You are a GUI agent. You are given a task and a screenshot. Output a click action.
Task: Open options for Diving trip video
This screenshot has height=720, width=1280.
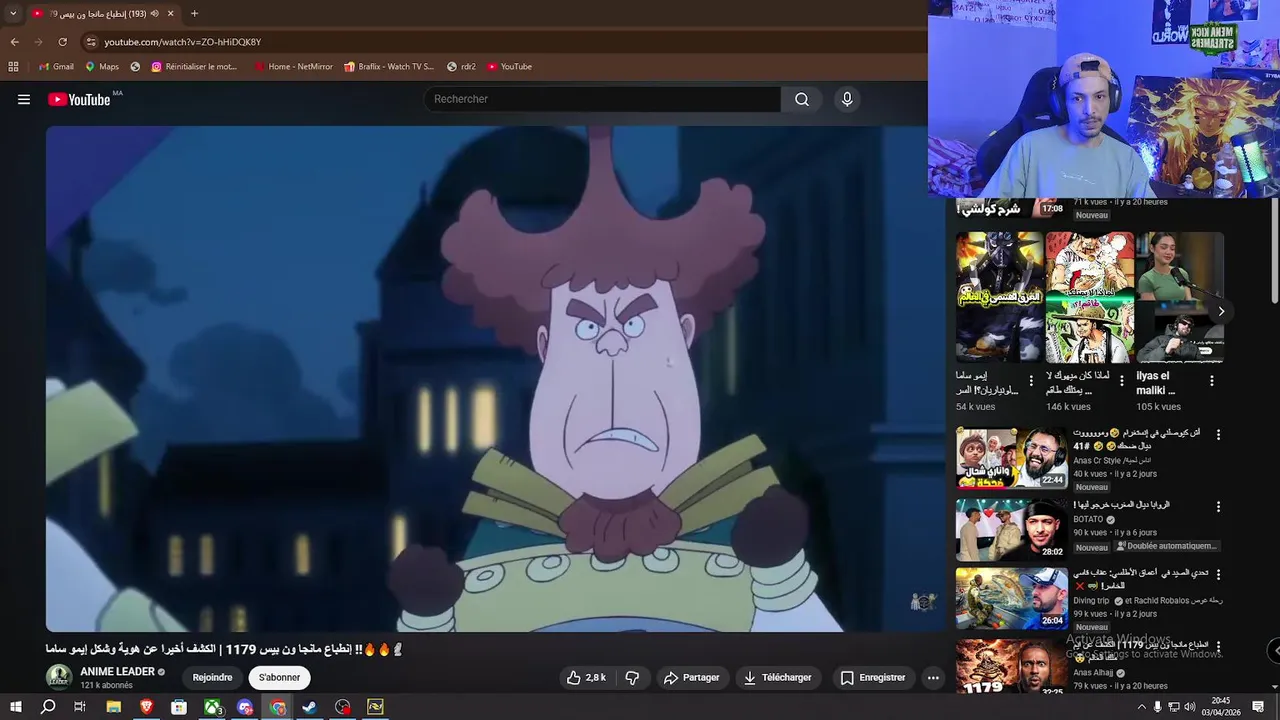coord(1218,575)
